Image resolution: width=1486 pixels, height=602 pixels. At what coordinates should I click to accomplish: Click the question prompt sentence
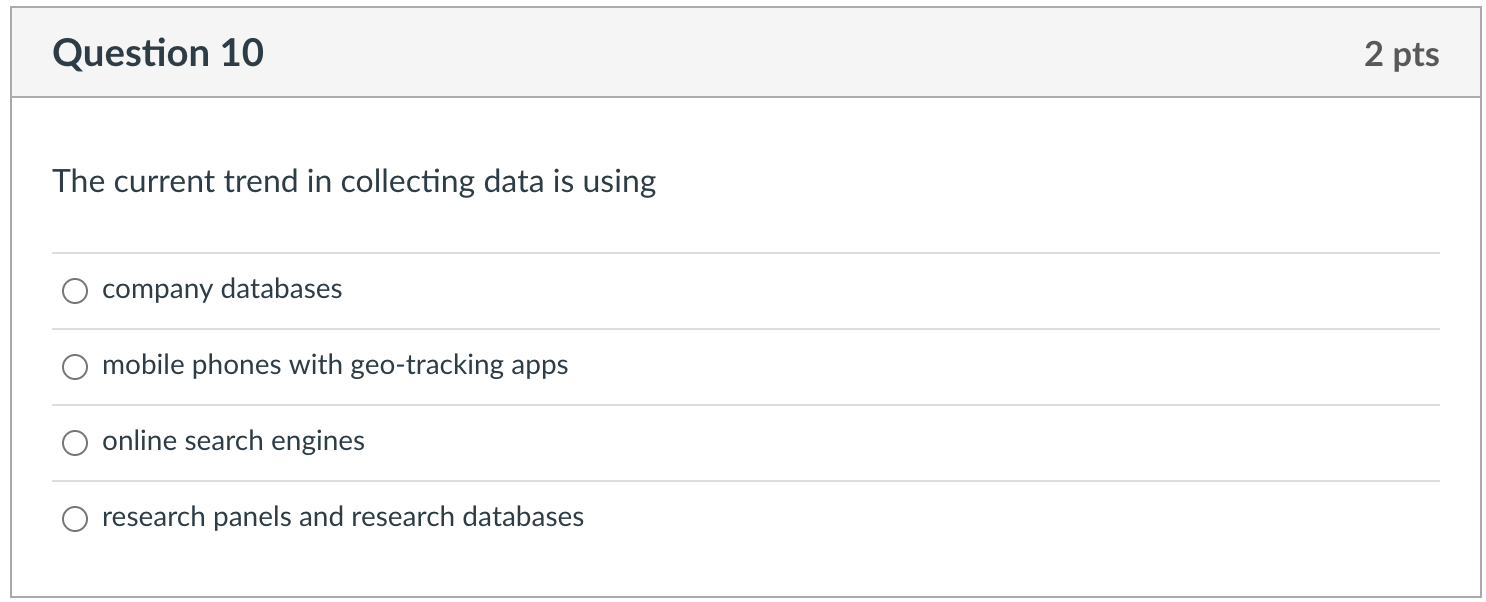[354, 182]
